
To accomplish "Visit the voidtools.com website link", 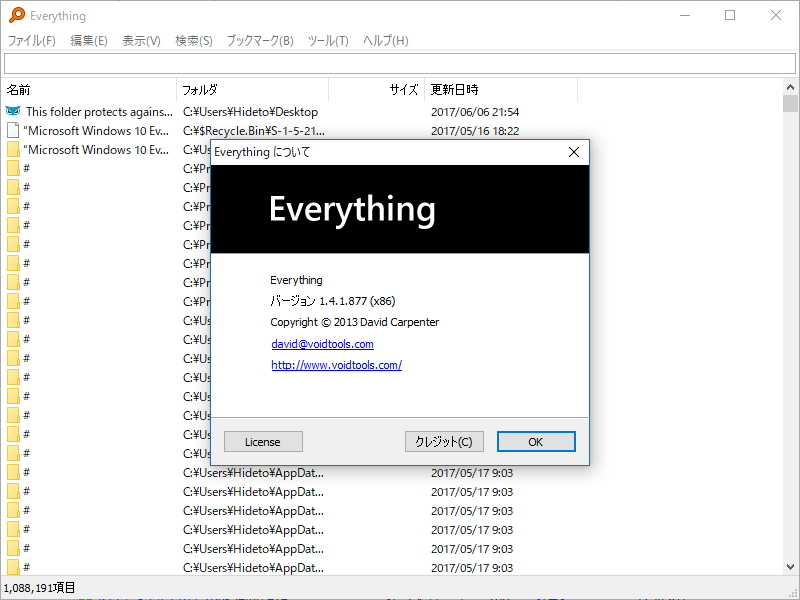I will (336, 365).
